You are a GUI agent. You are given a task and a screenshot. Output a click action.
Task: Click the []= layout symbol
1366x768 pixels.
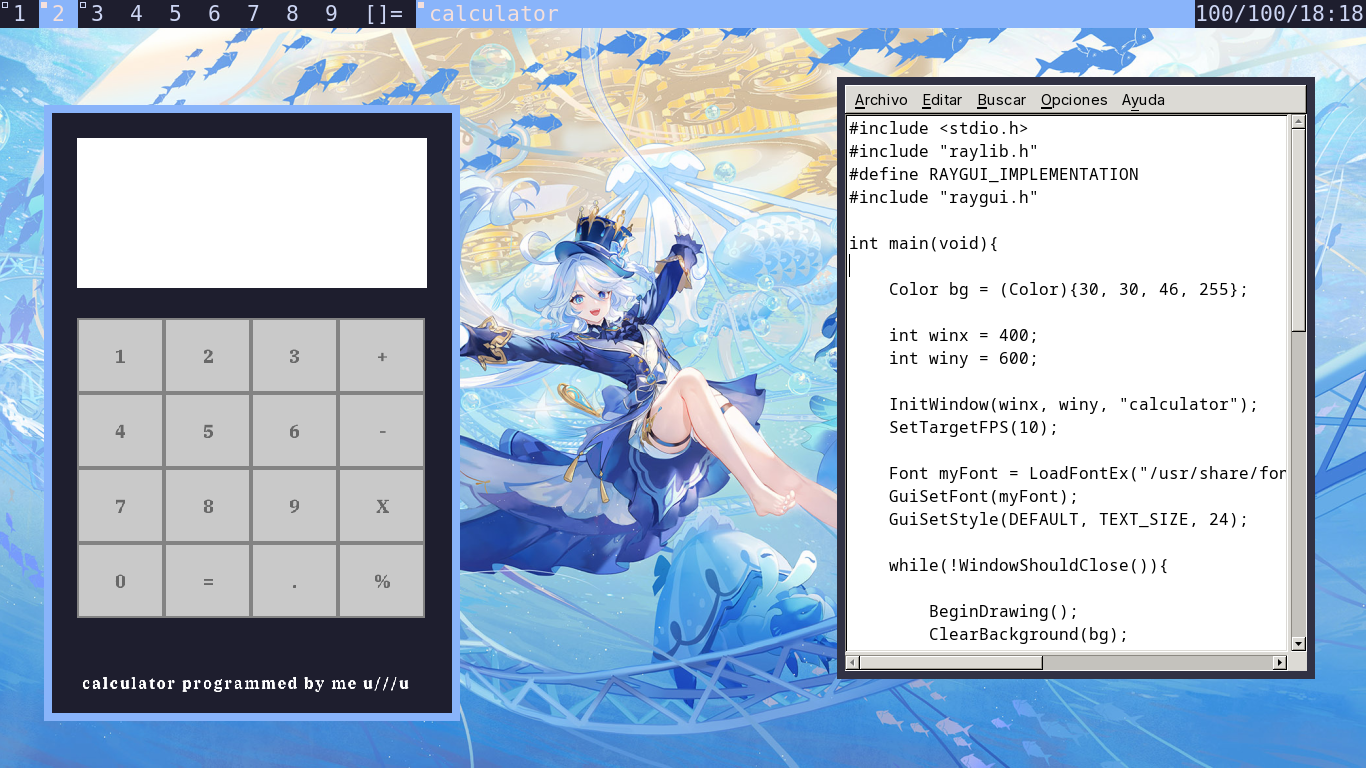tap(384, 14)
